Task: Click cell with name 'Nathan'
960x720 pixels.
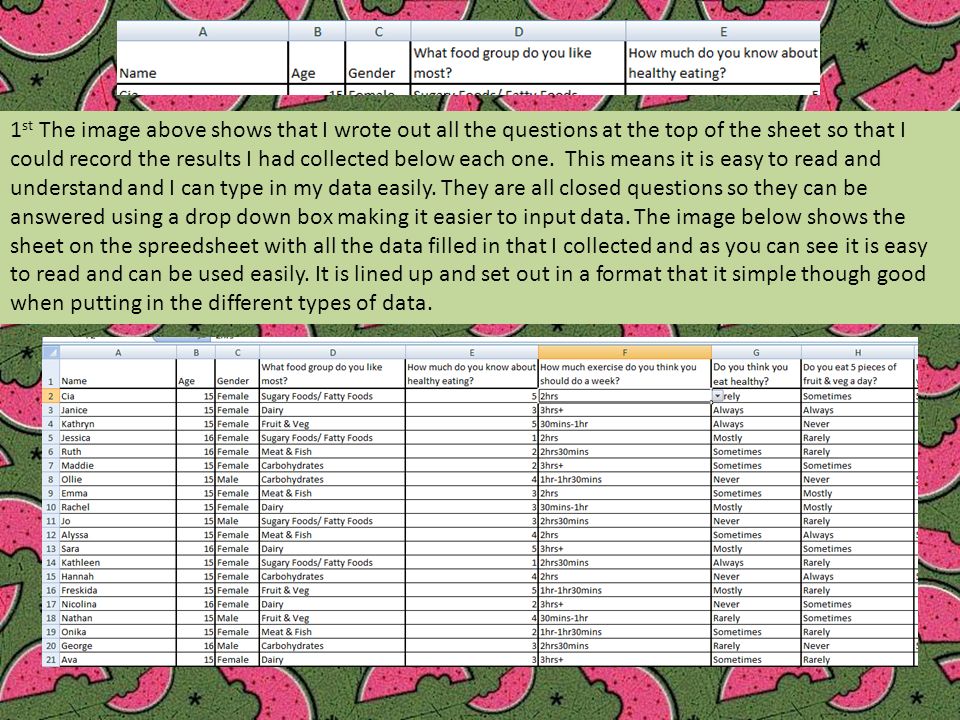Action: (118, 618)
